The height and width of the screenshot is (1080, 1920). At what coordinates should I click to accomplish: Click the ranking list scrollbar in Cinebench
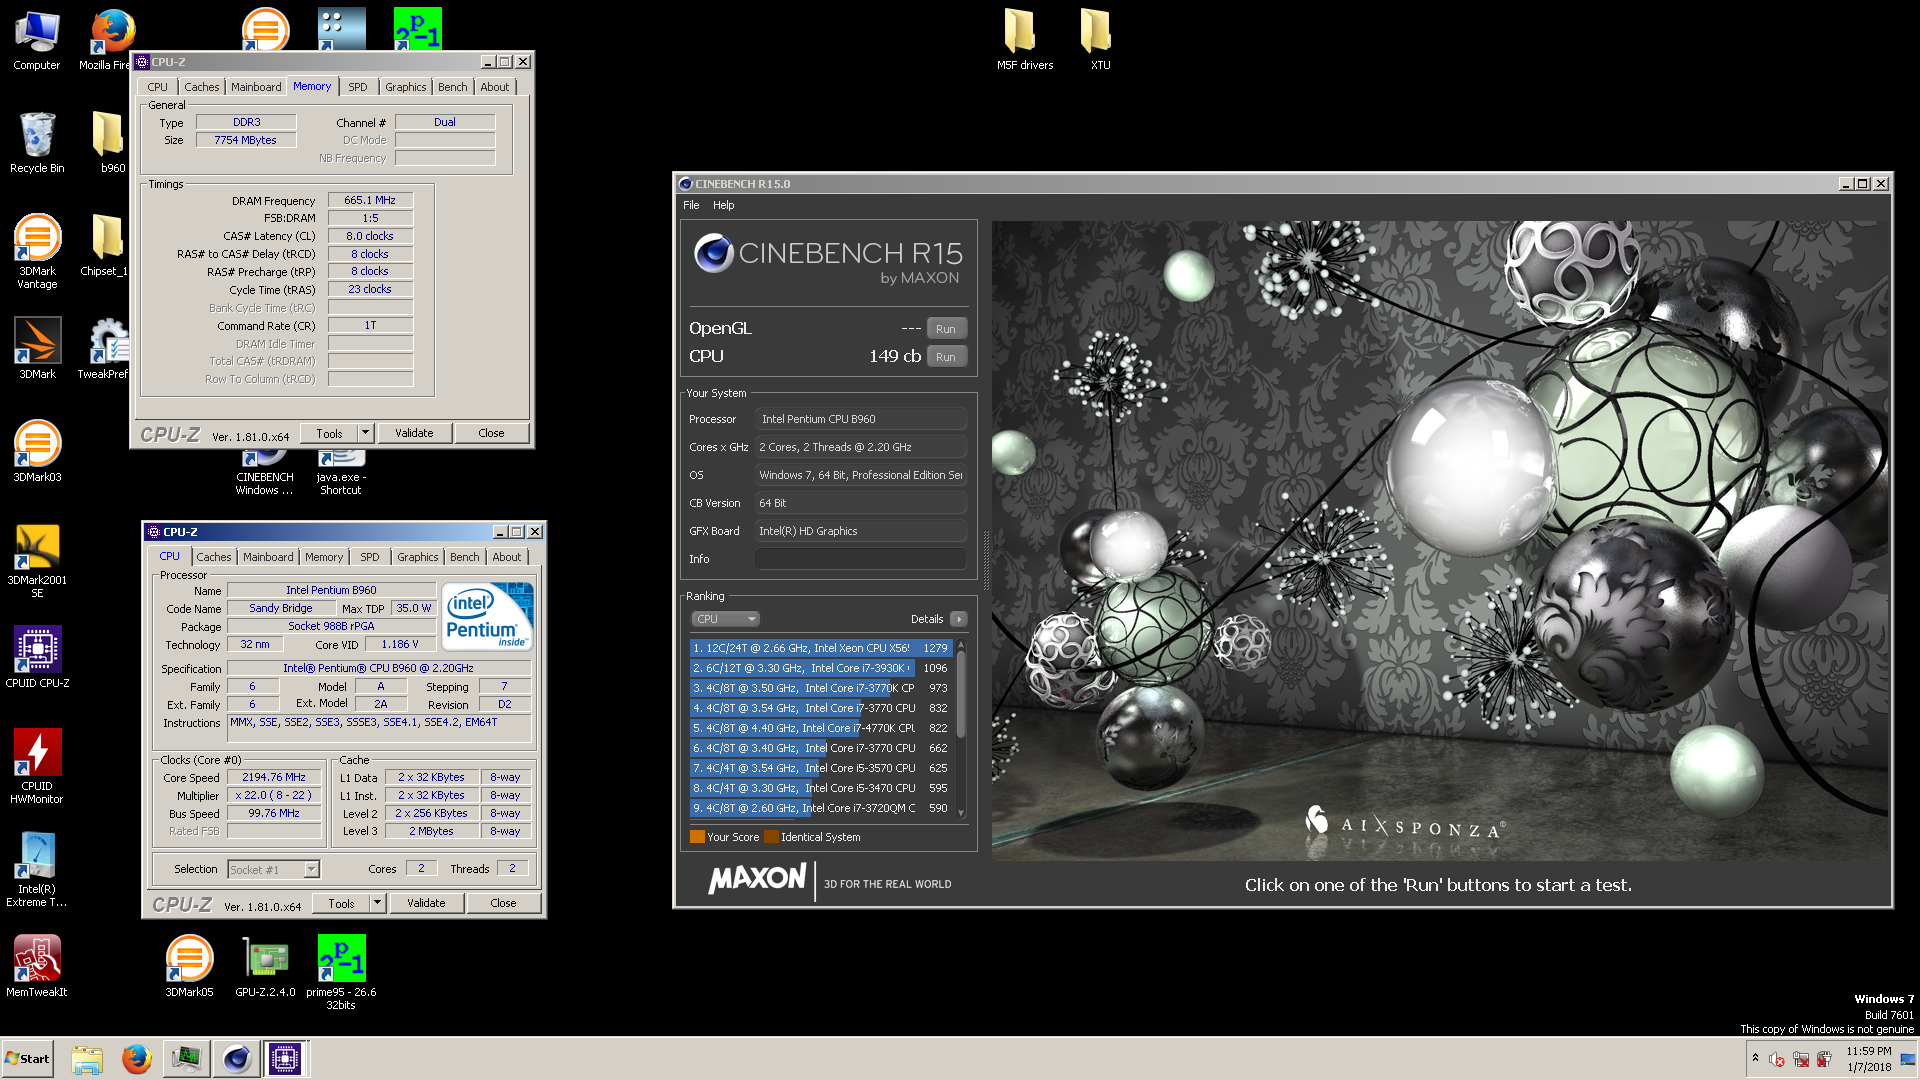click(961, 728)
